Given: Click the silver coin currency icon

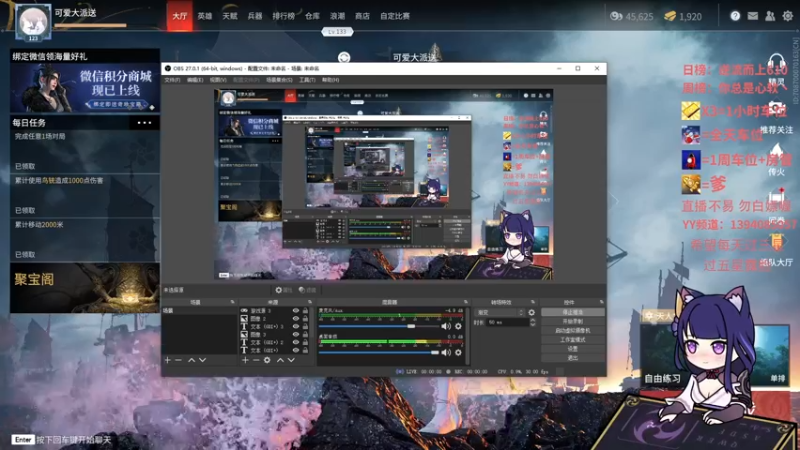Looking at the screenshot, I should [616, 16].
